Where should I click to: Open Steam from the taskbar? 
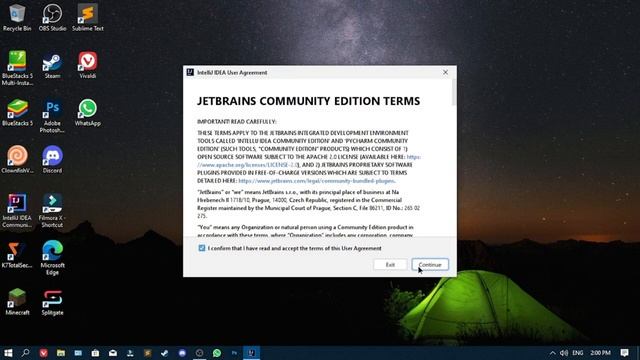coord(164,353)
